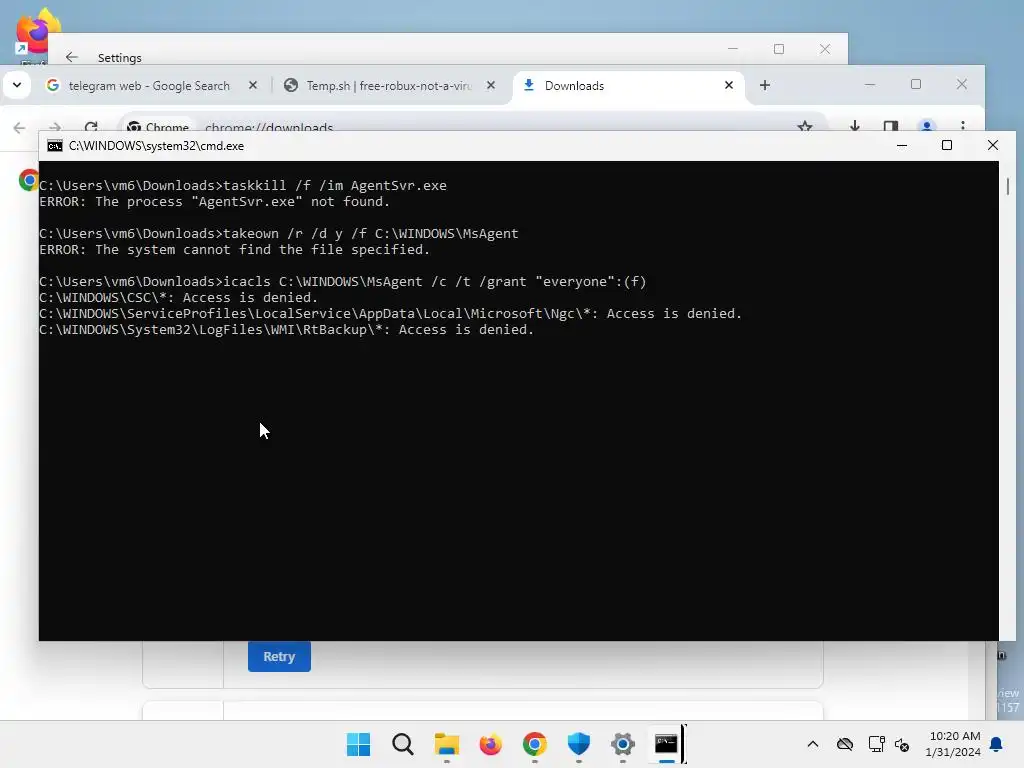
Task: Close the cmd.exe window
Action: (x=993, y=146)
